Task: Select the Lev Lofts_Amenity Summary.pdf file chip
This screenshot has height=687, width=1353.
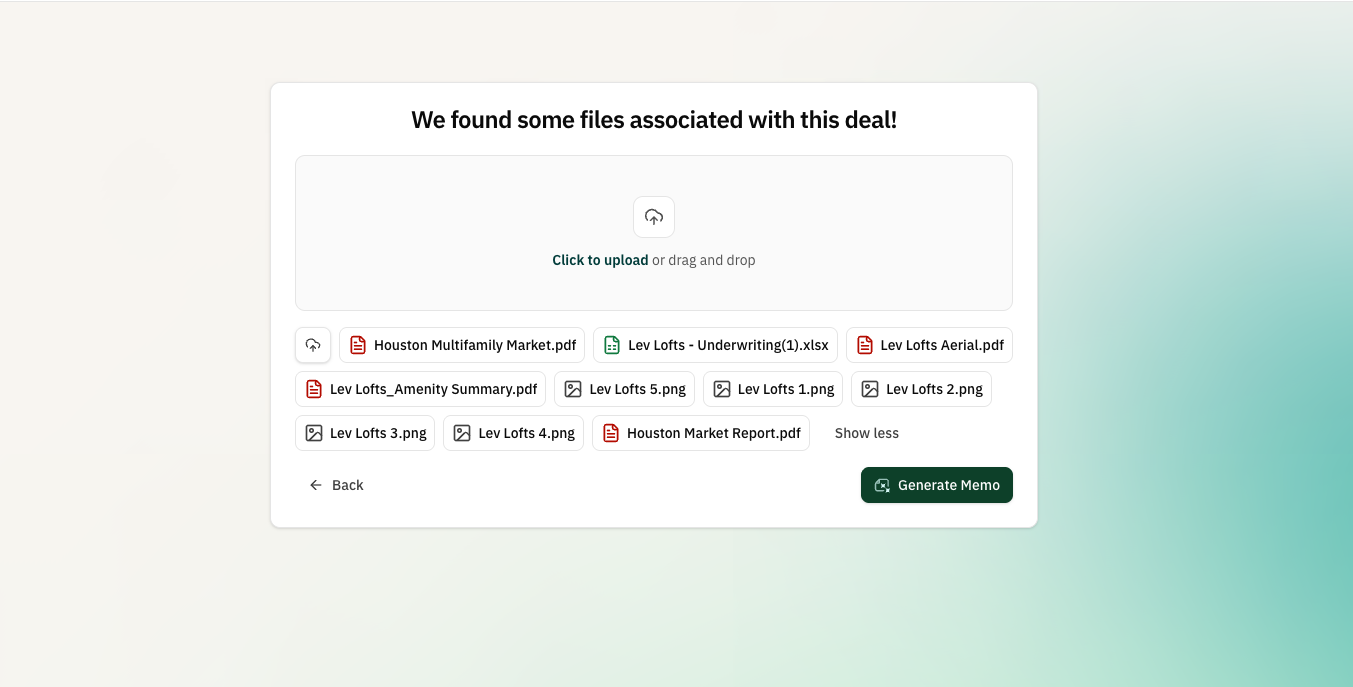Action: coord(421,389)
